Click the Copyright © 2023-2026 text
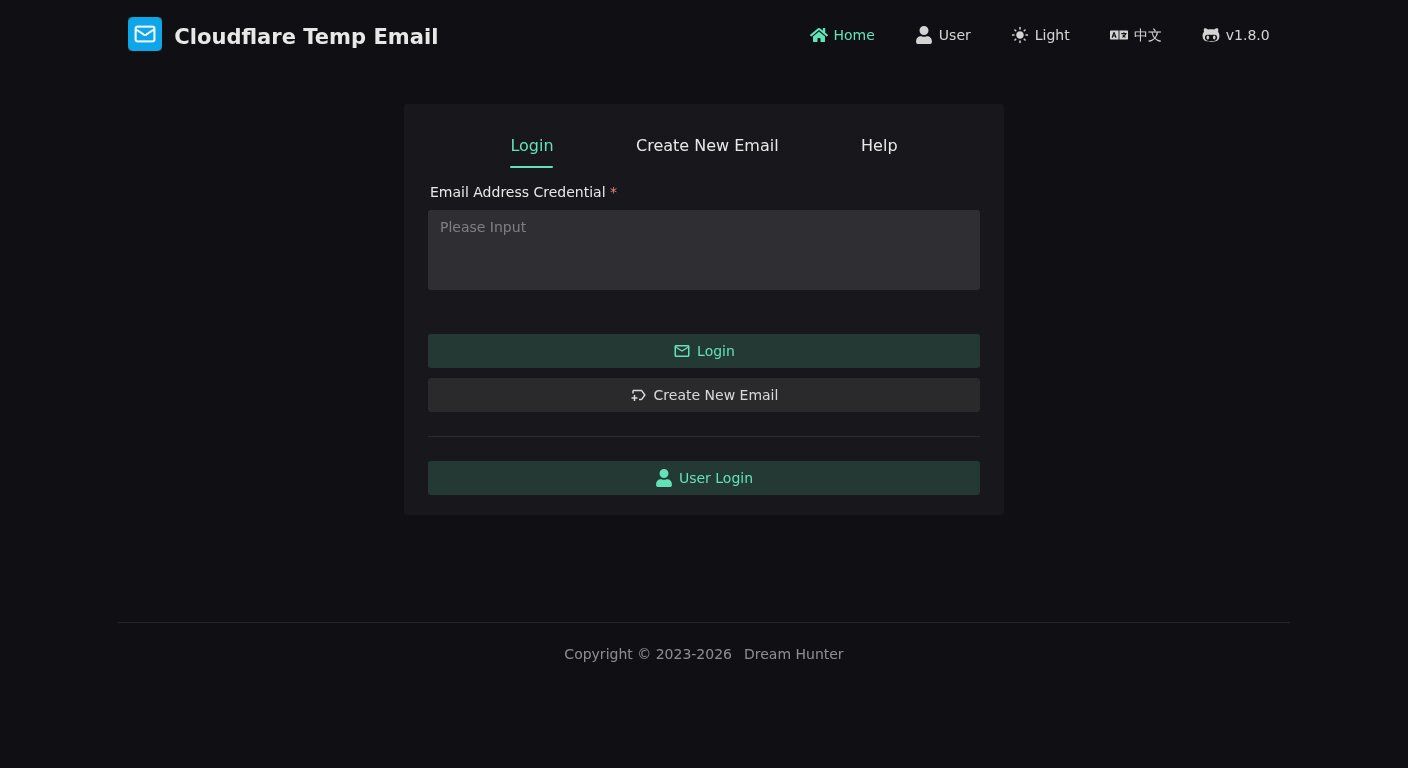Image resolution: width=1408 pixels, height=768 pixels. point(648,654)
